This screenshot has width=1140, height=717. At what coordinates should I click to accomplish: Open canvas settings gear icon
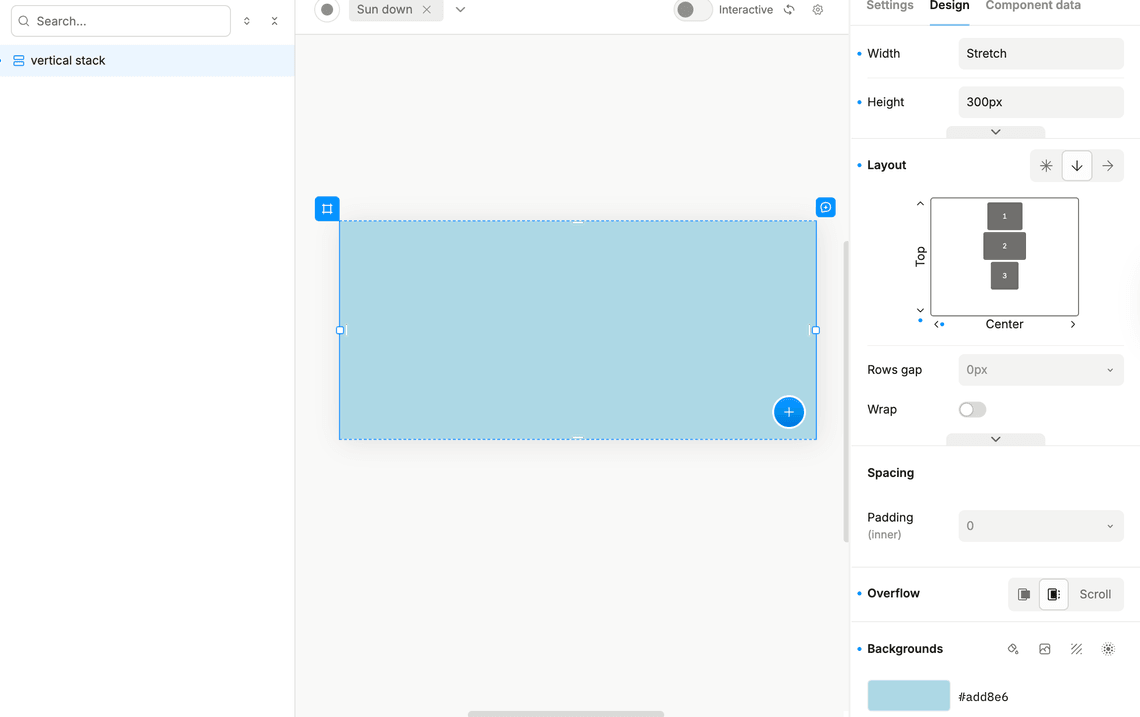coord(817,10)
